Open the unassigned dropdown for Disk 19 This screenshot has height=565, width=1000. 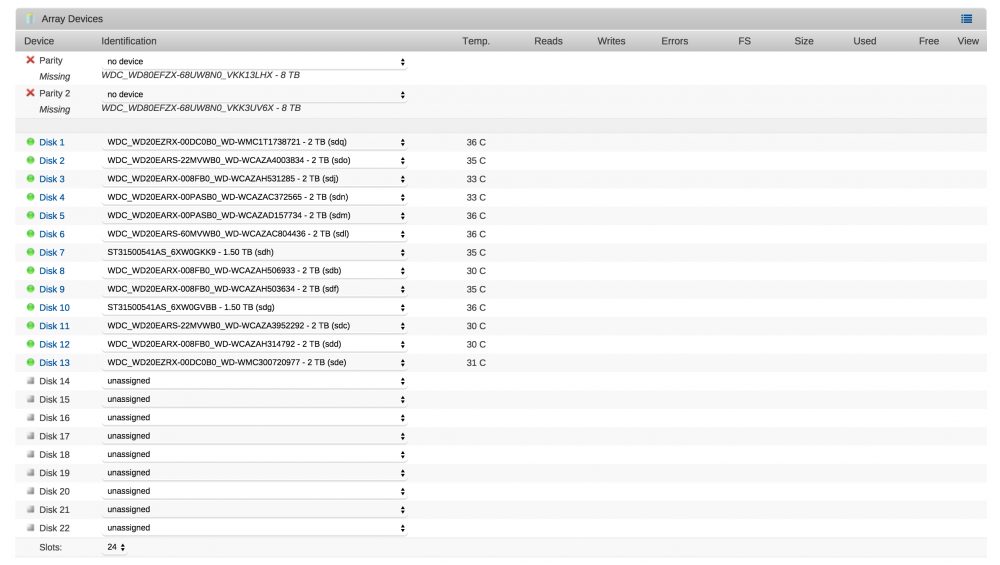[x=254, y=473]
